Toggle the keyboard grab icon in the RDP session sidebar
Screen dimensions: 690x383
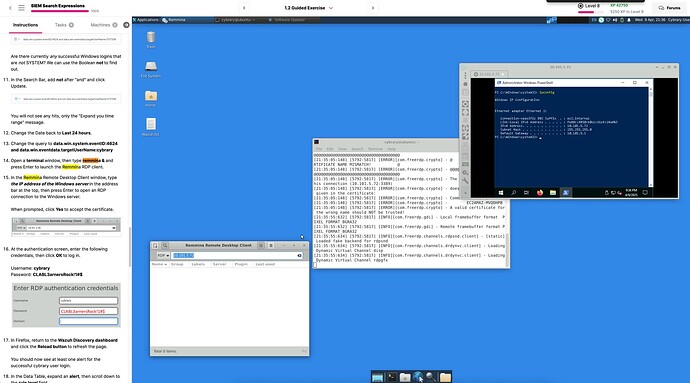tap(465, 164)
